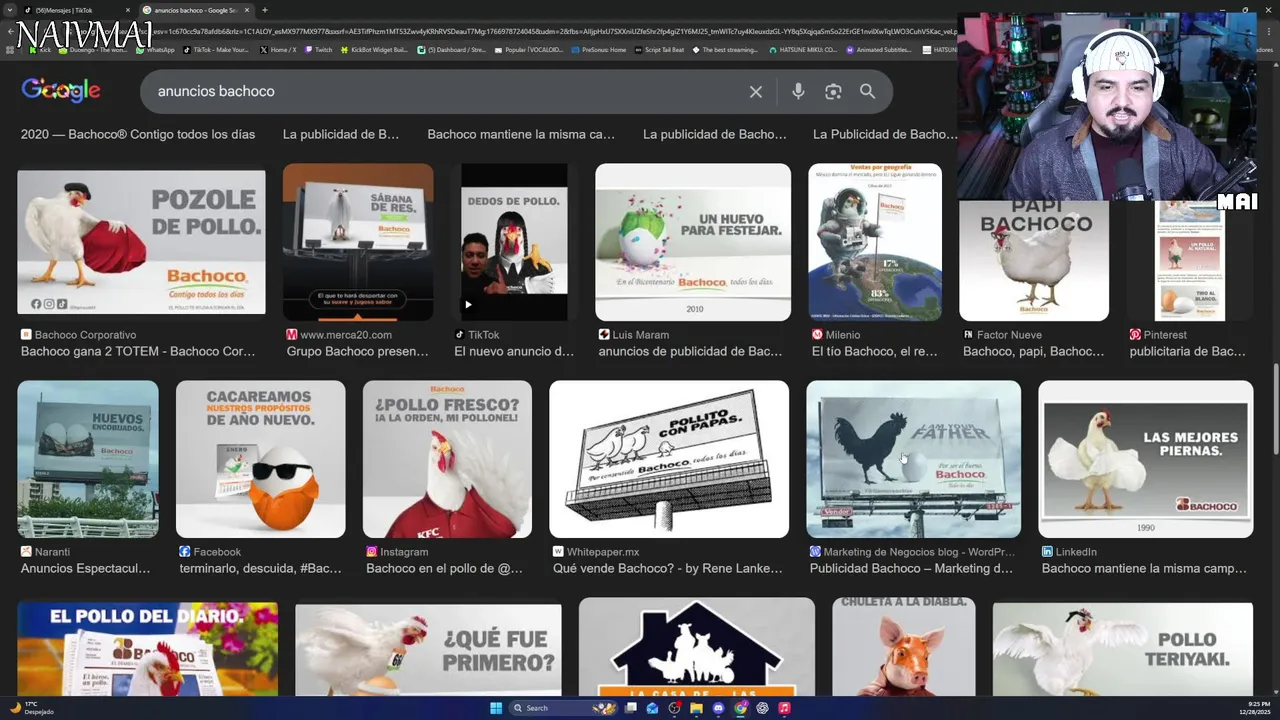Open ChatGPT from the taskbar
Image resolution: width=1280 pixels, height=720 pixels.
point(763,708)
